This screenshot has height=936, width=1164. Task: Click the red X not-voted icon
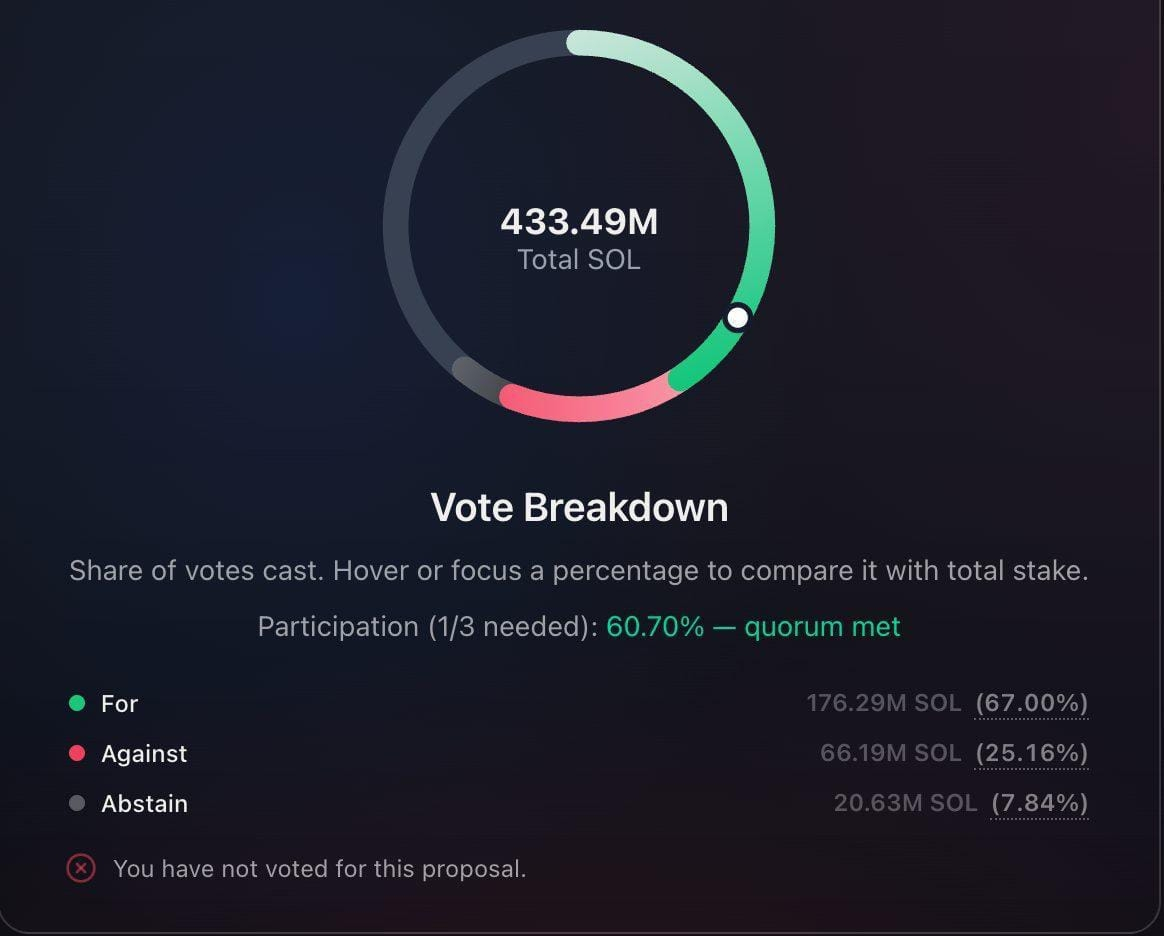[x=81, y=868]
